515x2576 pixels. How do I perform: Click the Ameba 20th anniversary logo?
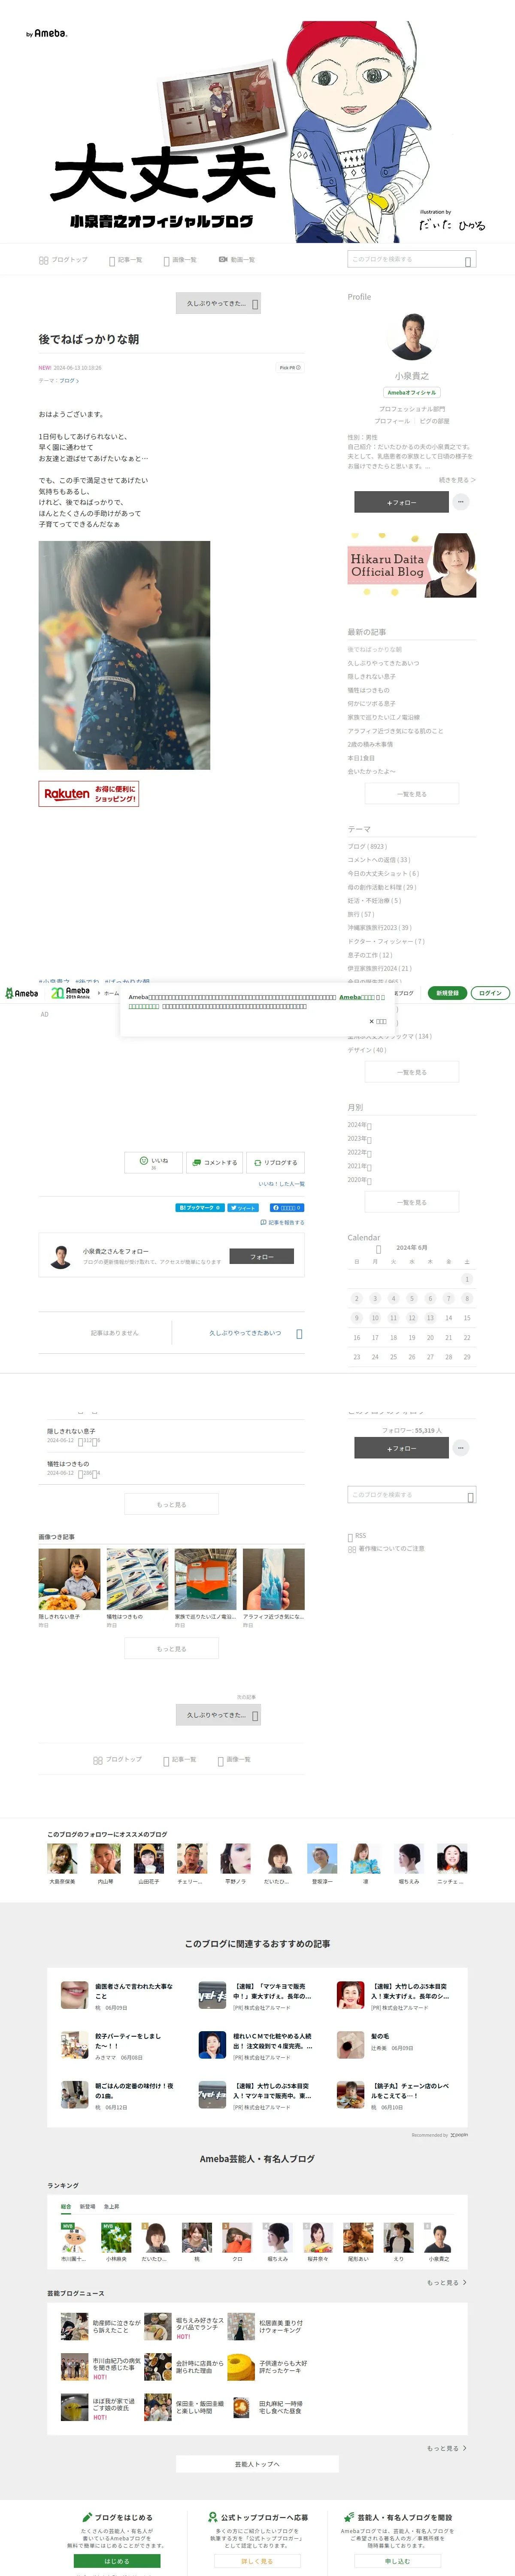pos(70,993)
